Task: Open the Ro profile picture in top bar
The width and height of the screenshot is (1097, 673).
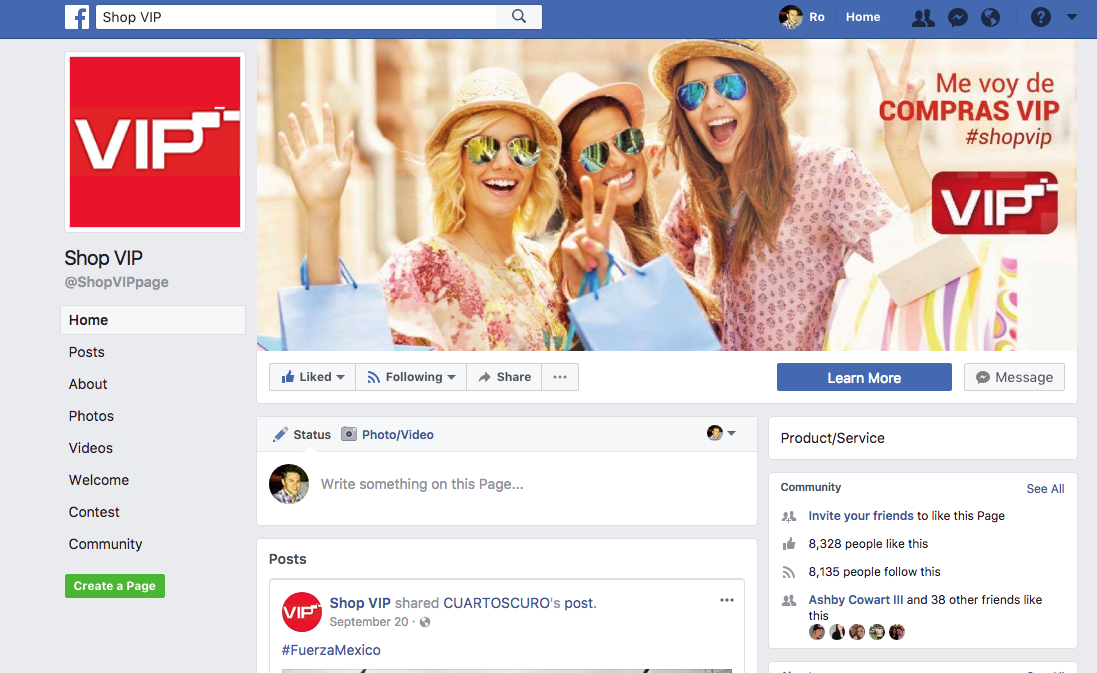Action: [791, 17]
